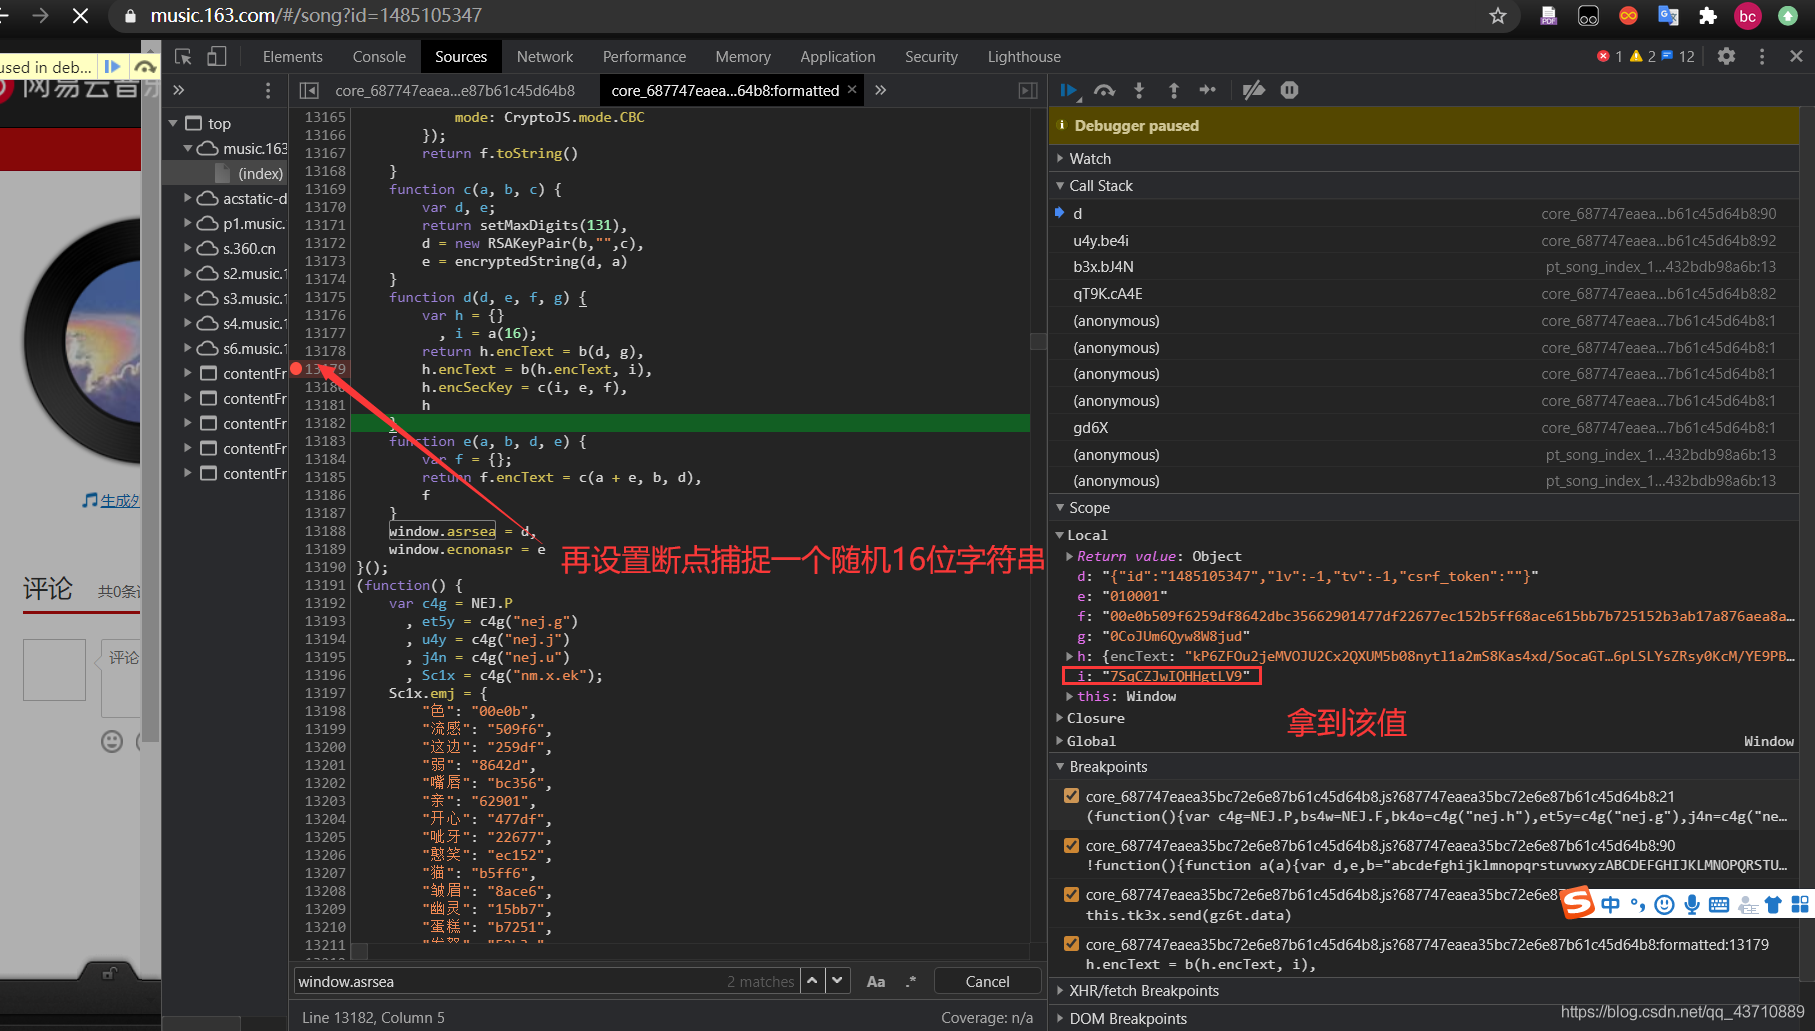Switch to the Console tab

[x=379, y=57]
